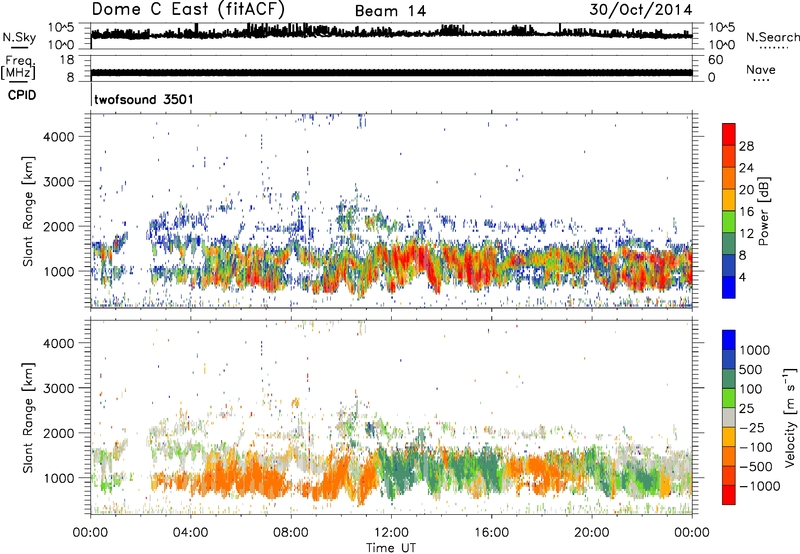Viewport: 800px width, 554px height.
Task: Click the "Beam 14" label
Action: tap(390, 11)
